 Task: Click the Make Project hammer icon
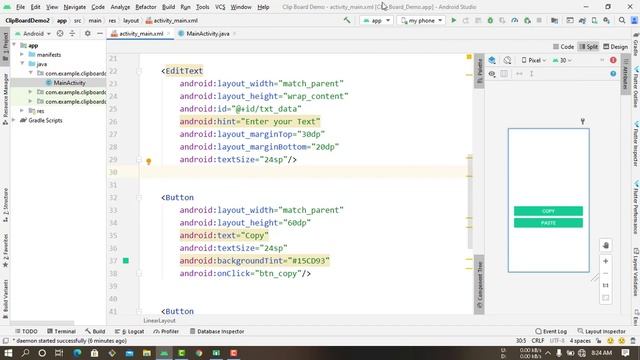point(347,20)
